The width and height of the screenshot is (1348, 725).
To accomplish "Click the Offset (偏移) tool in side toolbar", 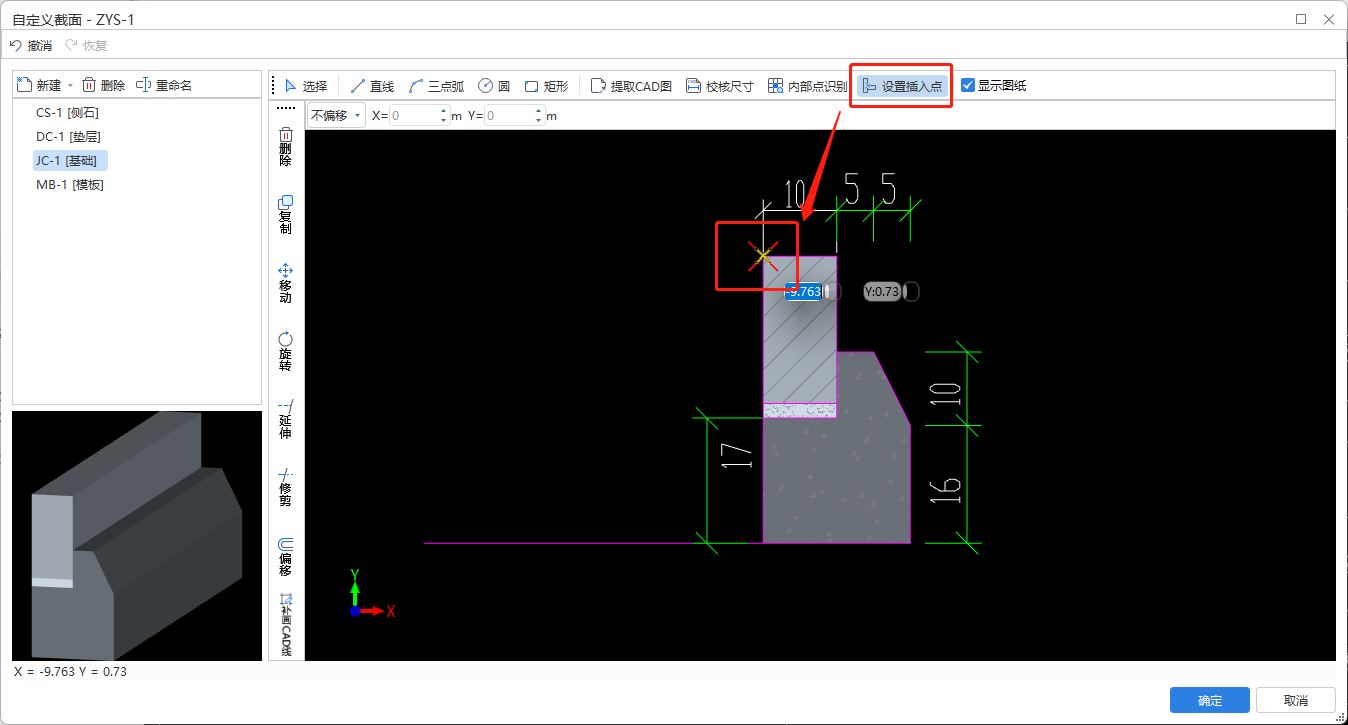I will (285, 556).
